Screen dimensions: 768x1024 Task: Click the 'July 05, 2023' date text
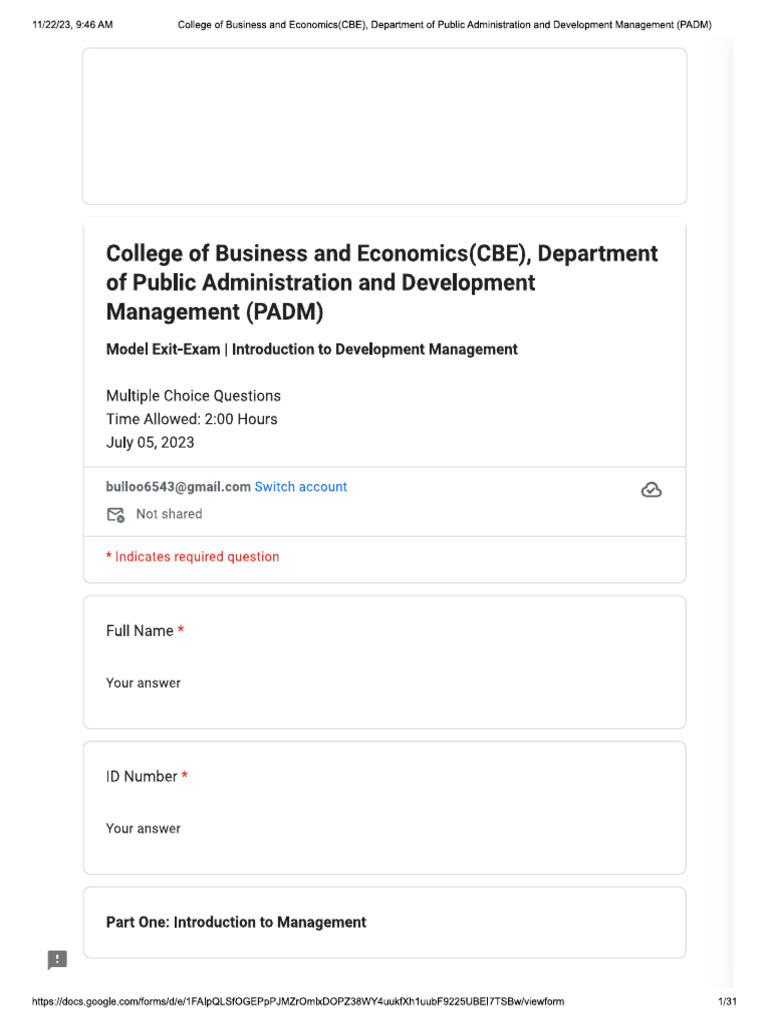tap(150, 442)
